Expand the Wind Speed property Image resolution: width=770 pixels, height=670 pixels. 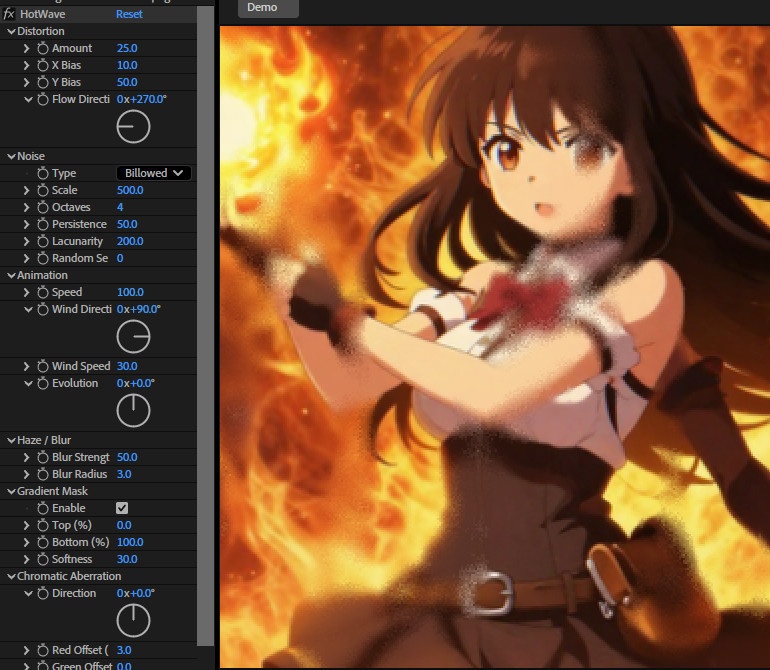pos(27,366)
